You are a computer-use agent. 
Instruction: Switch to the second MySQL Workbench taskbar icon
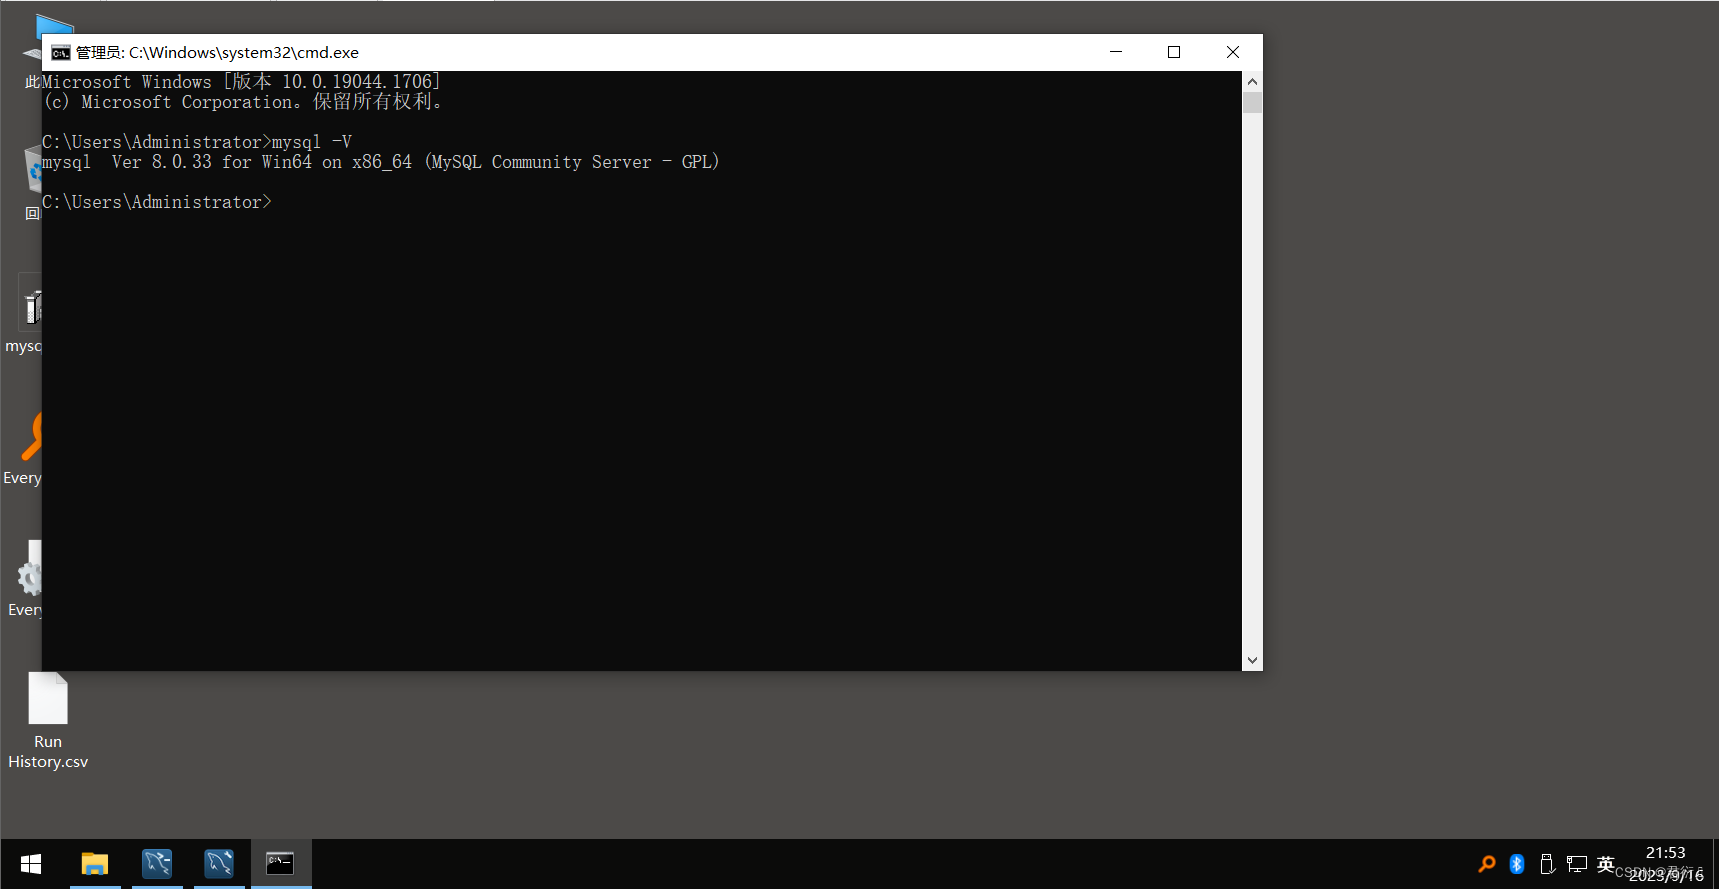219,864
